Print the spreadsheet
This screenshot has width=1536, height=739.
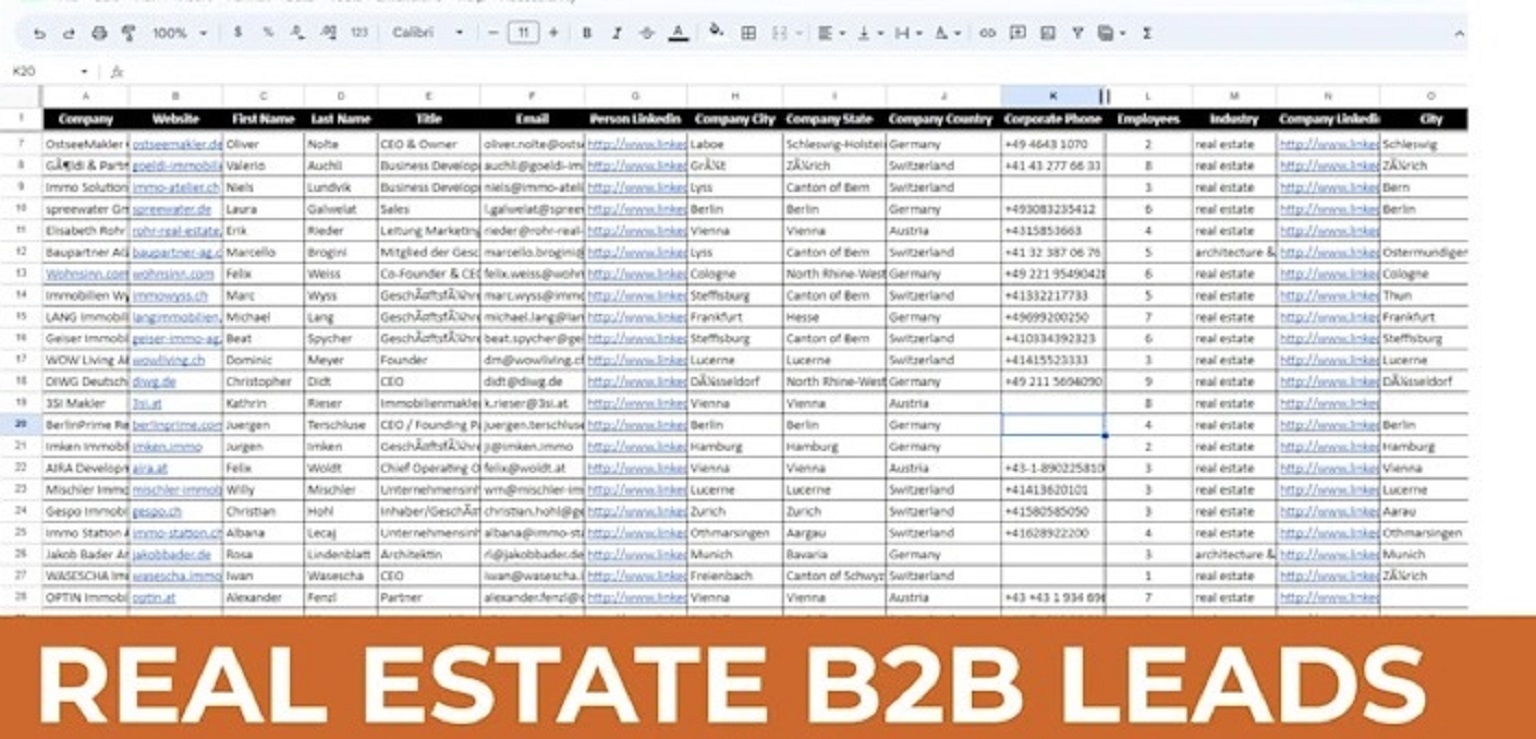click(99, 33)
